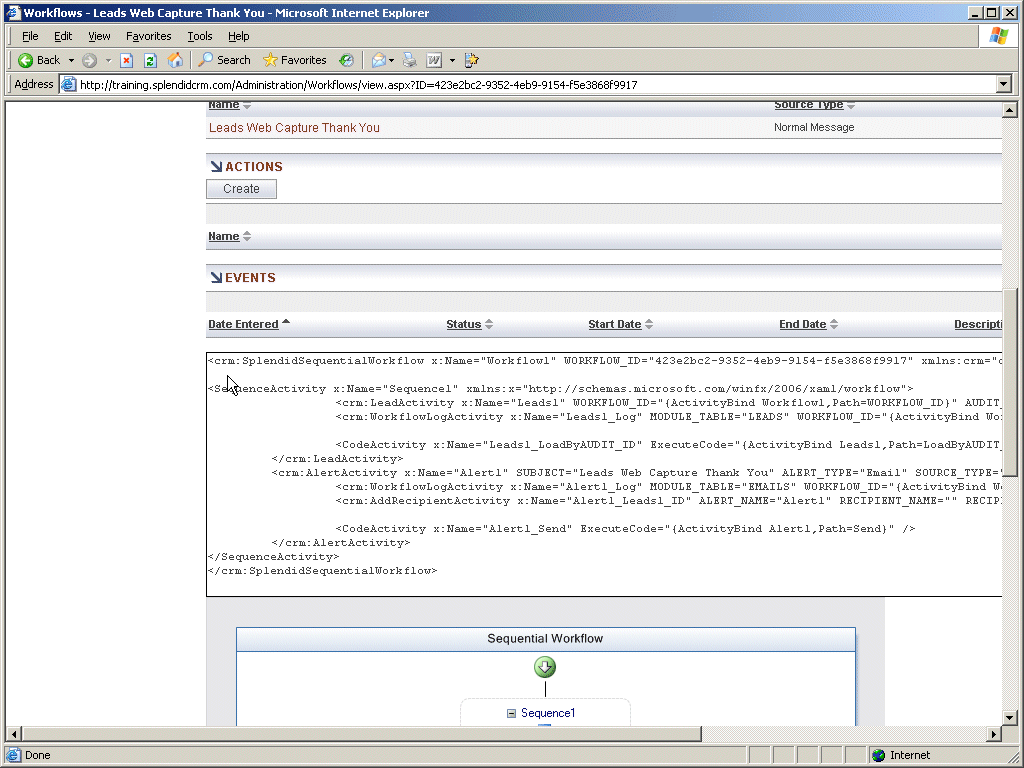Click the horizontal scrollbar right arrow

[994, 734]
